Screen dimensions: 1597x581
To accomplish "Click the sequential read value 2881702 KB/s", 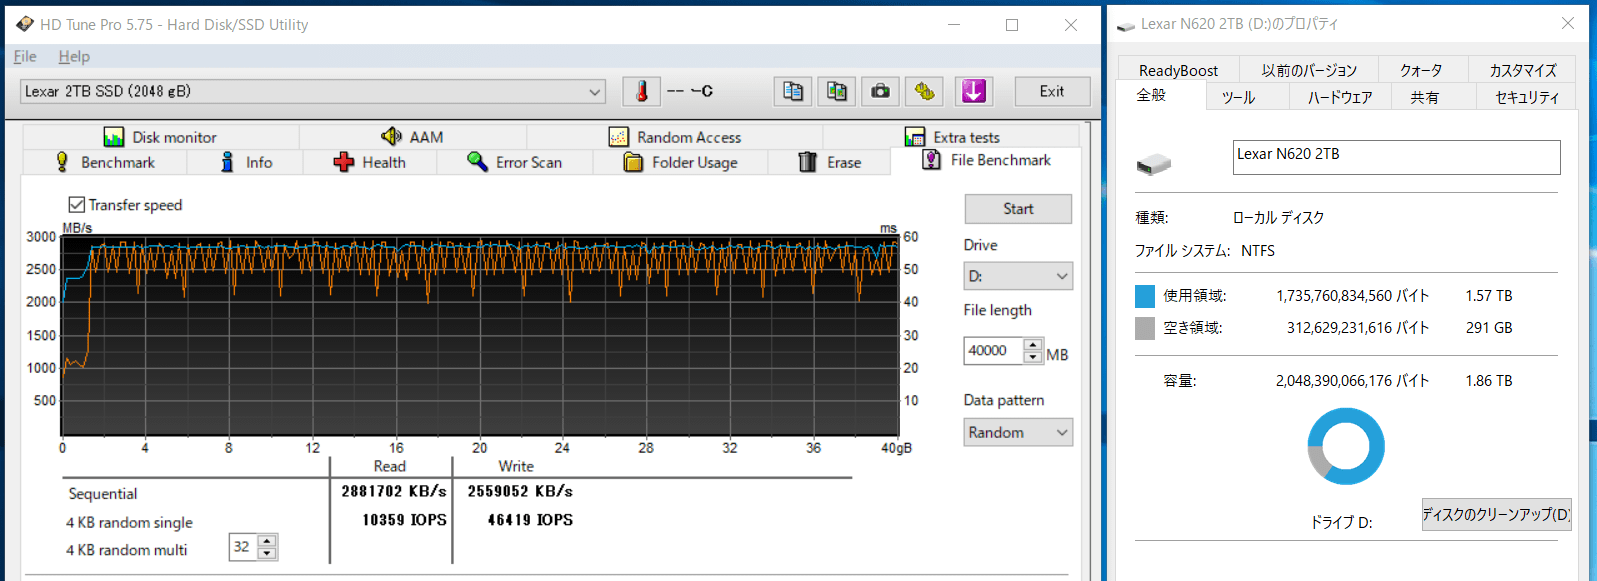I will tap(394, 491).
